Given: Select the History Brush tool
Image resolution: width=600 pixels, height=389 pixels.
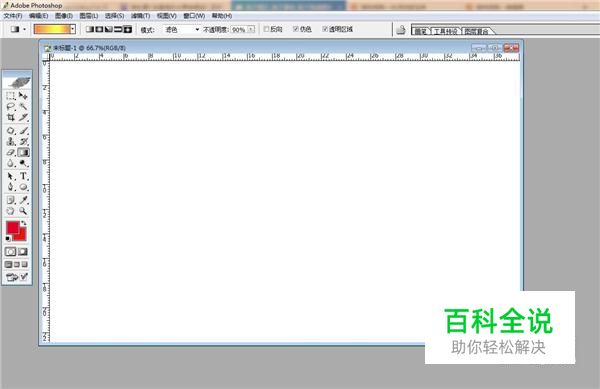Looking at the screenshot, I should [x=23, y=142].
